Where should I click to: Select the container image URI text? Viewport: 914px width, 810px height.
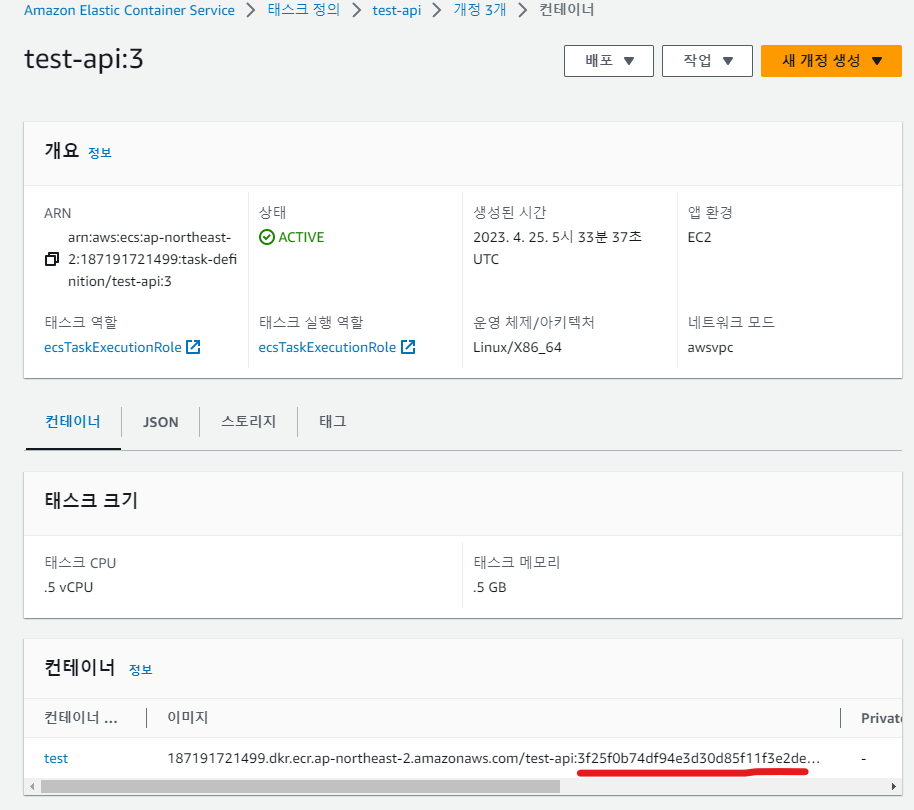coord(493,758)
